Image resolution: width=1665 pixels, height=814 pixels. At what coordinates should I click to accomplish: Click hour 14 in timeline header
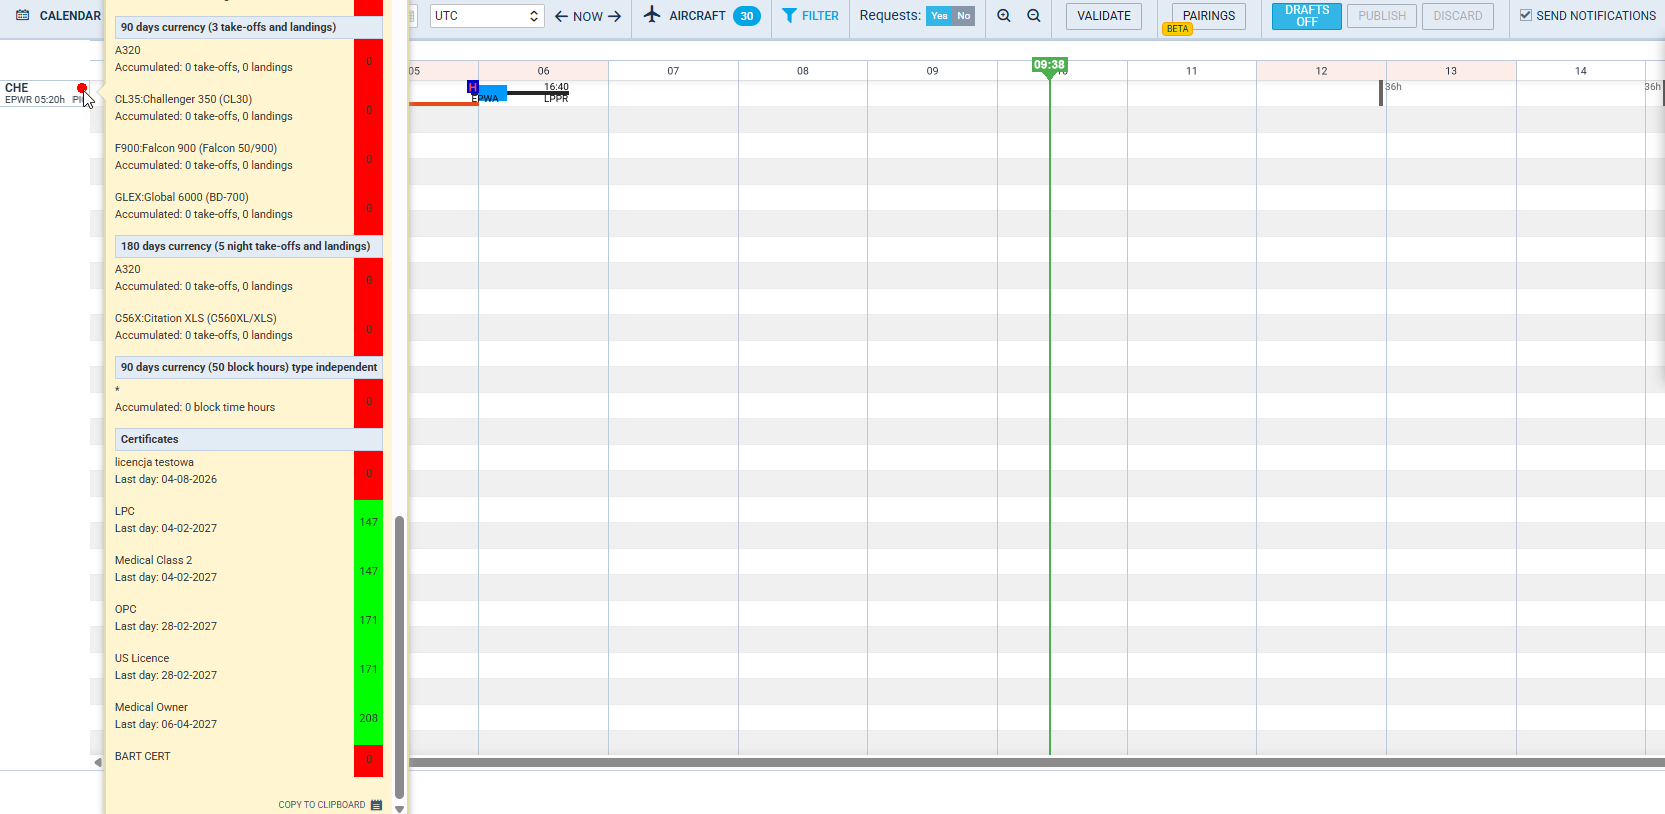(x=1580, y=71)
